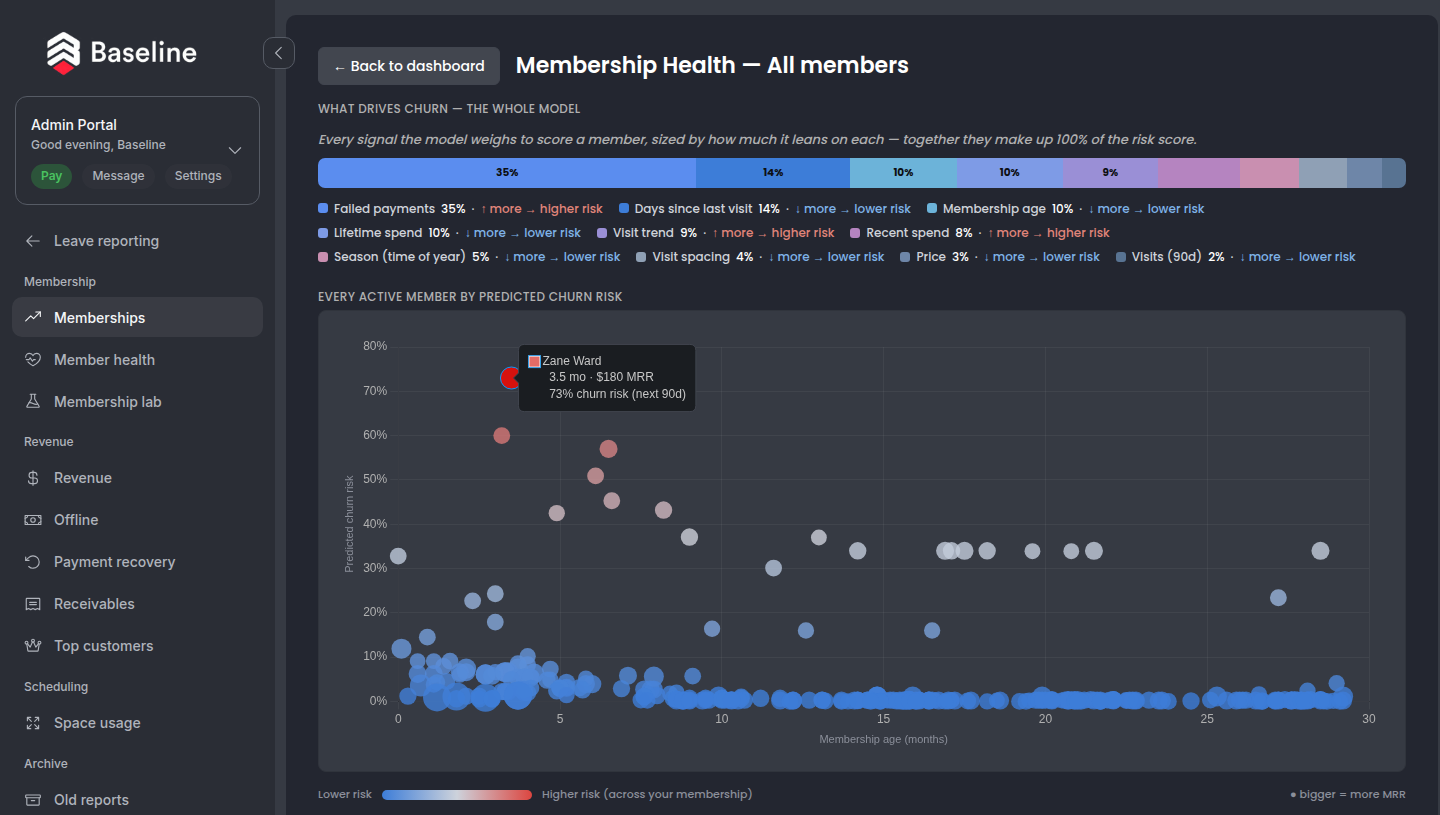
Task: Click the Memberships trend line icon
Action: [x=33, y=317]
